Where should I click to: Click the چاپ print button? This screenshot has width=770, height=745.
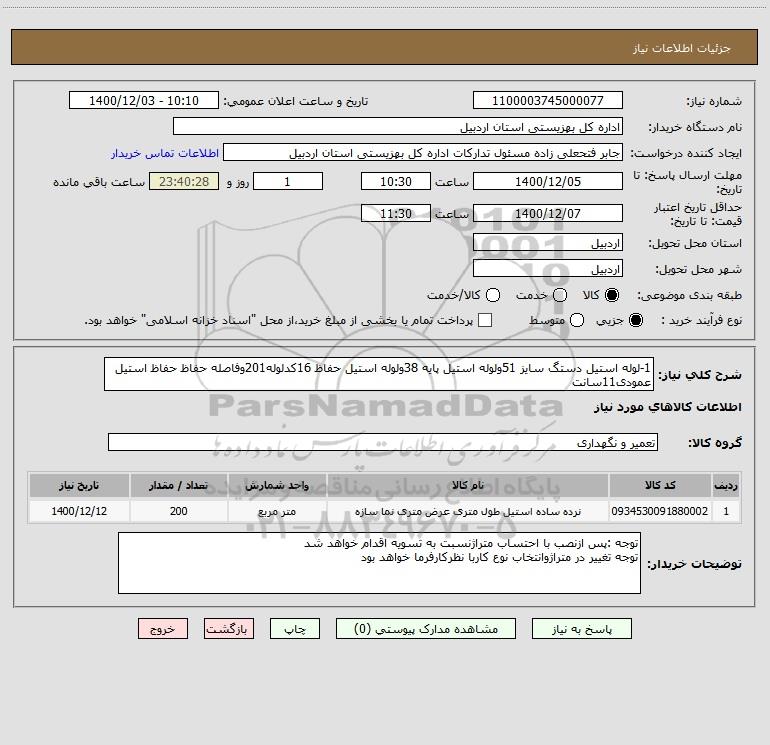295,629
